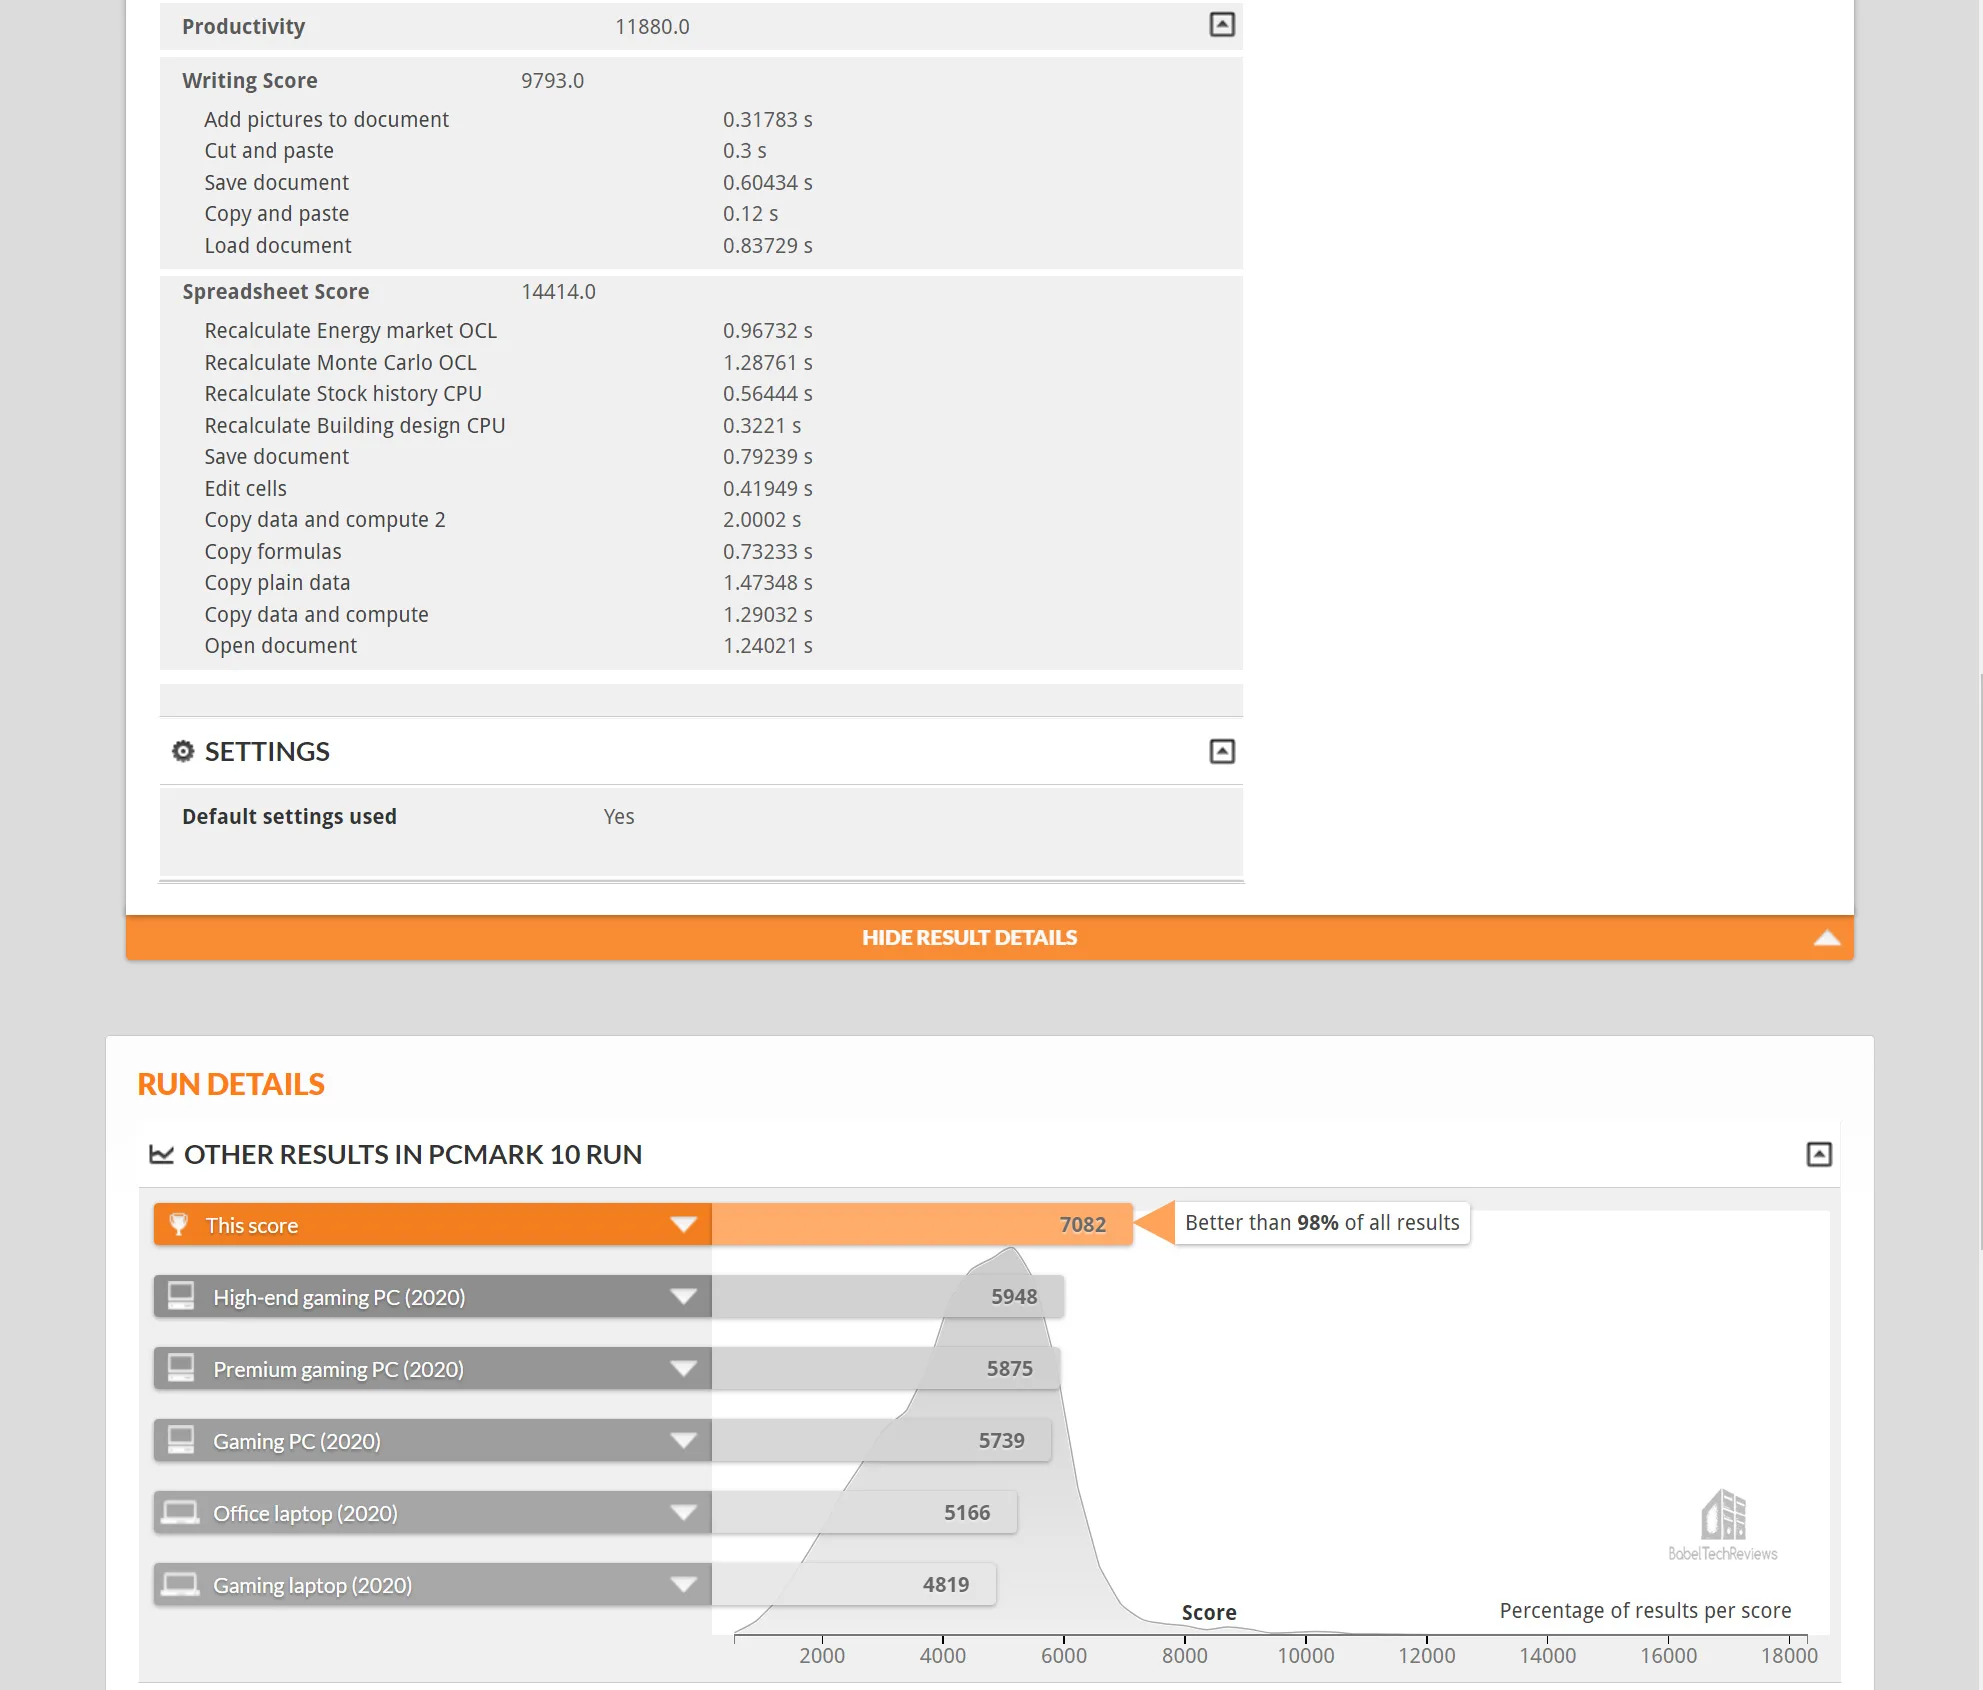Viewport: 1983px width, 1690px height.
Task: Click the Default settings used label
Action: 289,816
